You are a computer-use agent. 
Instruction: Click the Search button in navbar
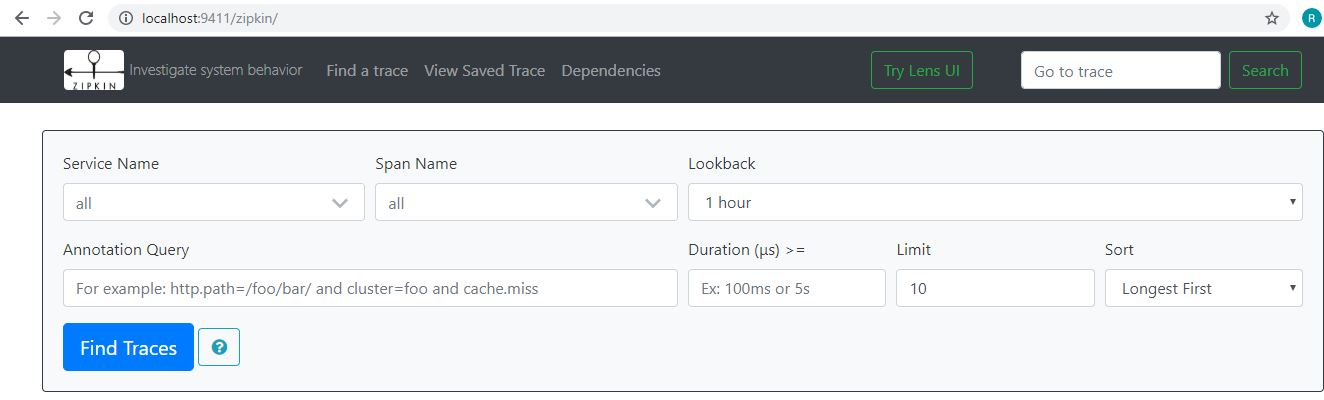click(x=1265, y=70)
